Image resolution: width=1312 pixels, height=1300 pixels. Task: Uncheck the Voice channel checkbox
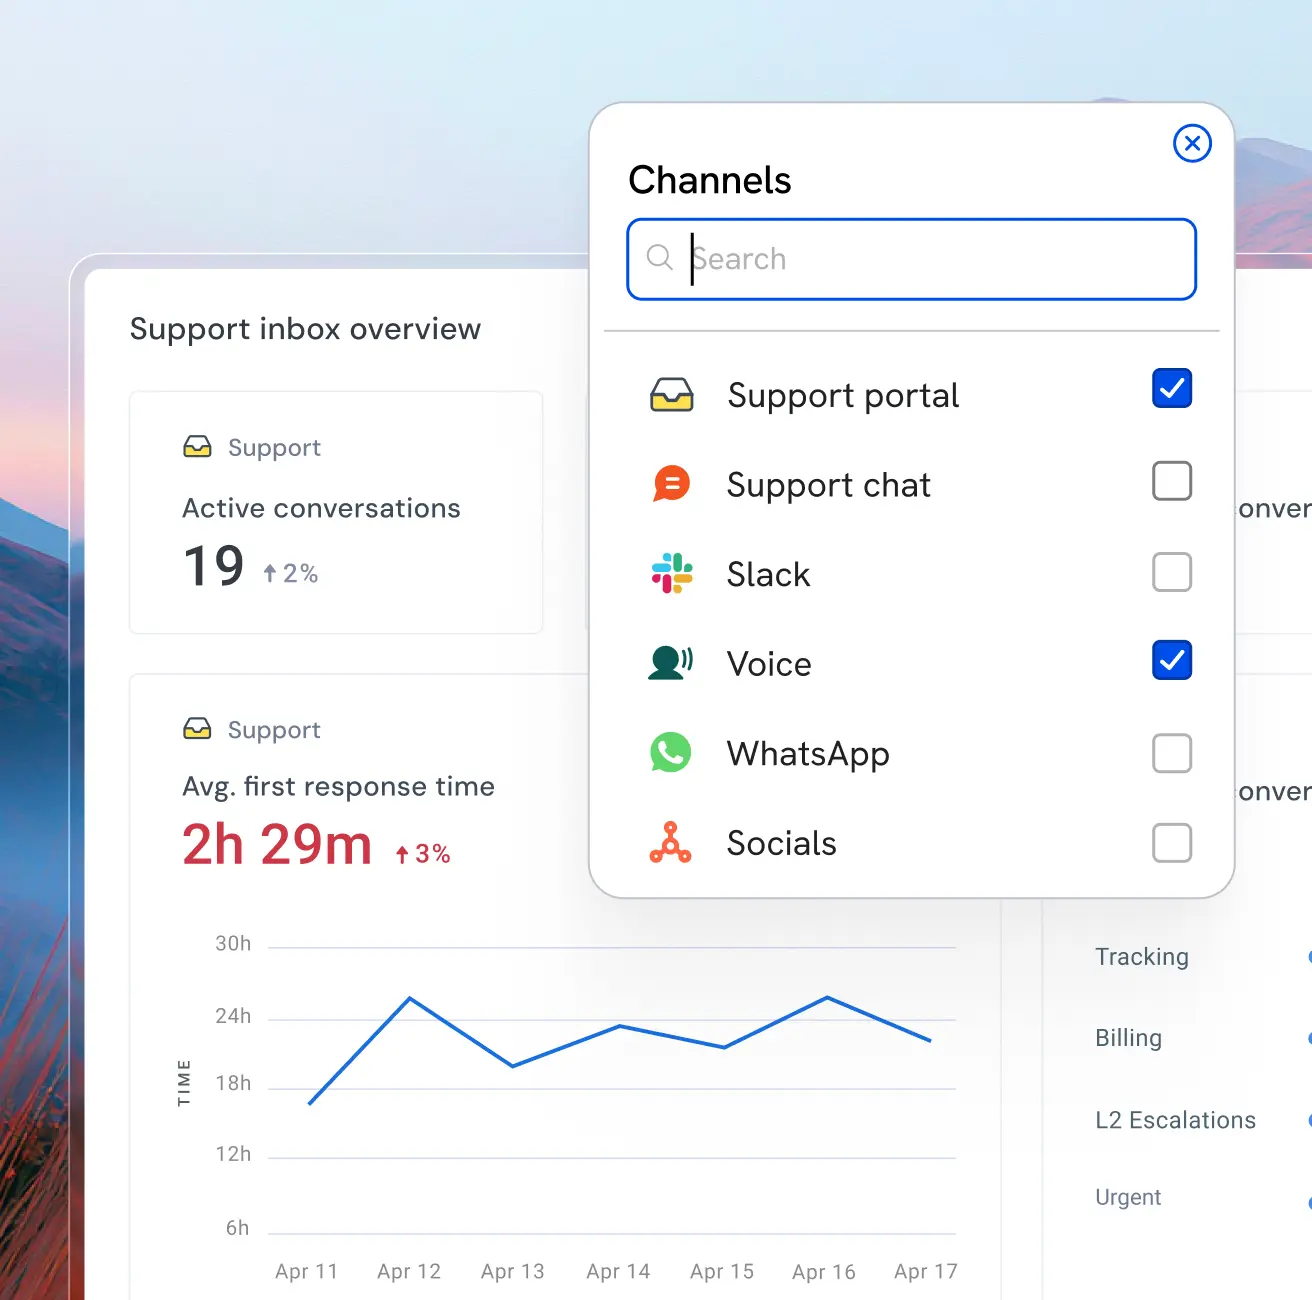click(1172, 660)
